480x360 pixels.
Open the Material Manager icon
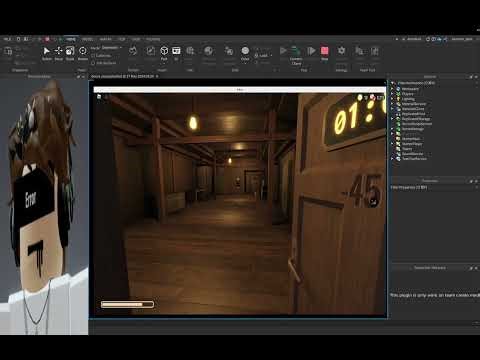[209, 51]
